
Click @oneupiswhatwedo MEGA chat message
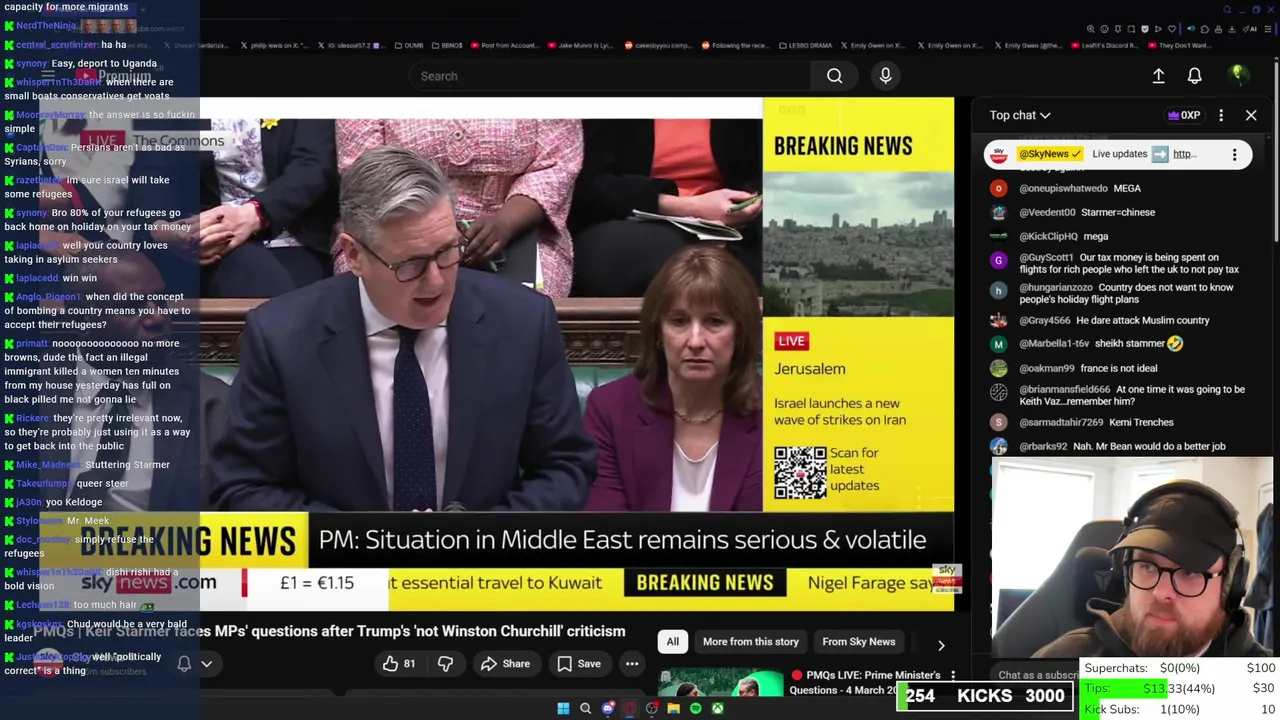[1080, 188]
